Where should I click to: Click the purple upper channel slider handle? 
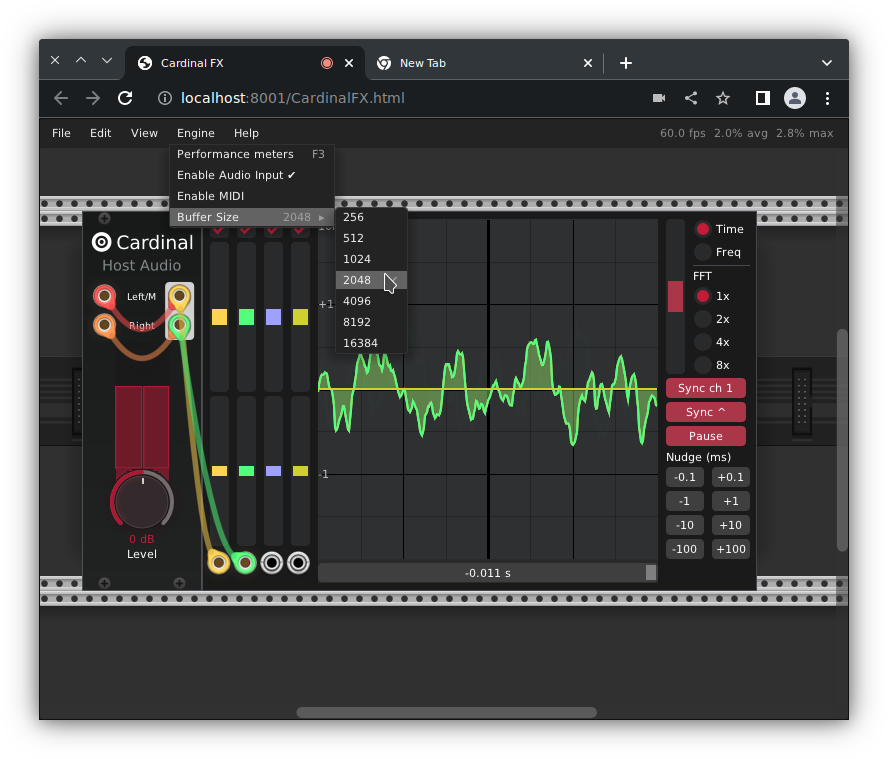click(x=274, y=317)
